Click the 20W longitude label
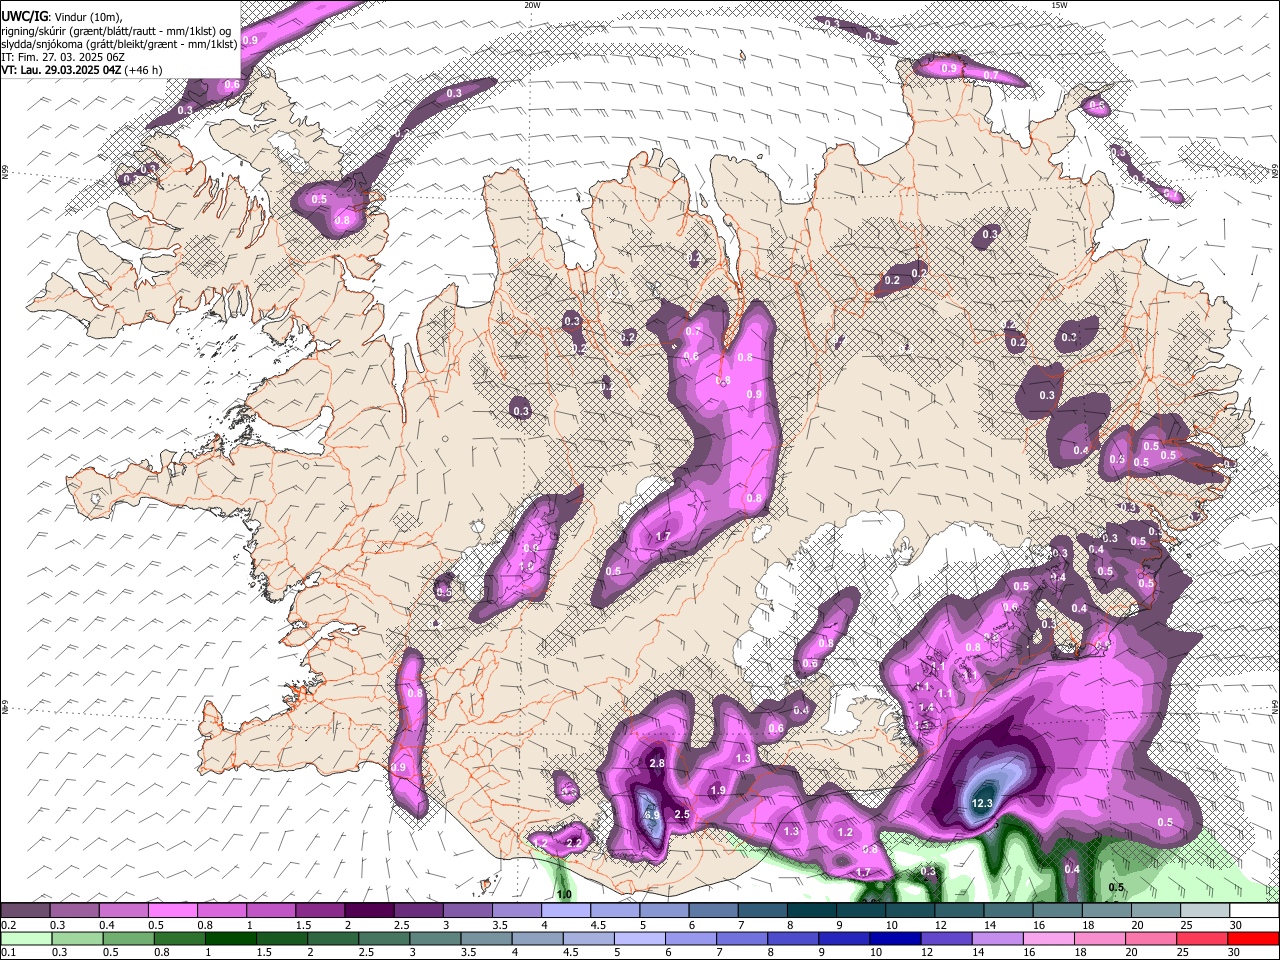1280x960 pixels. (532, 5)
